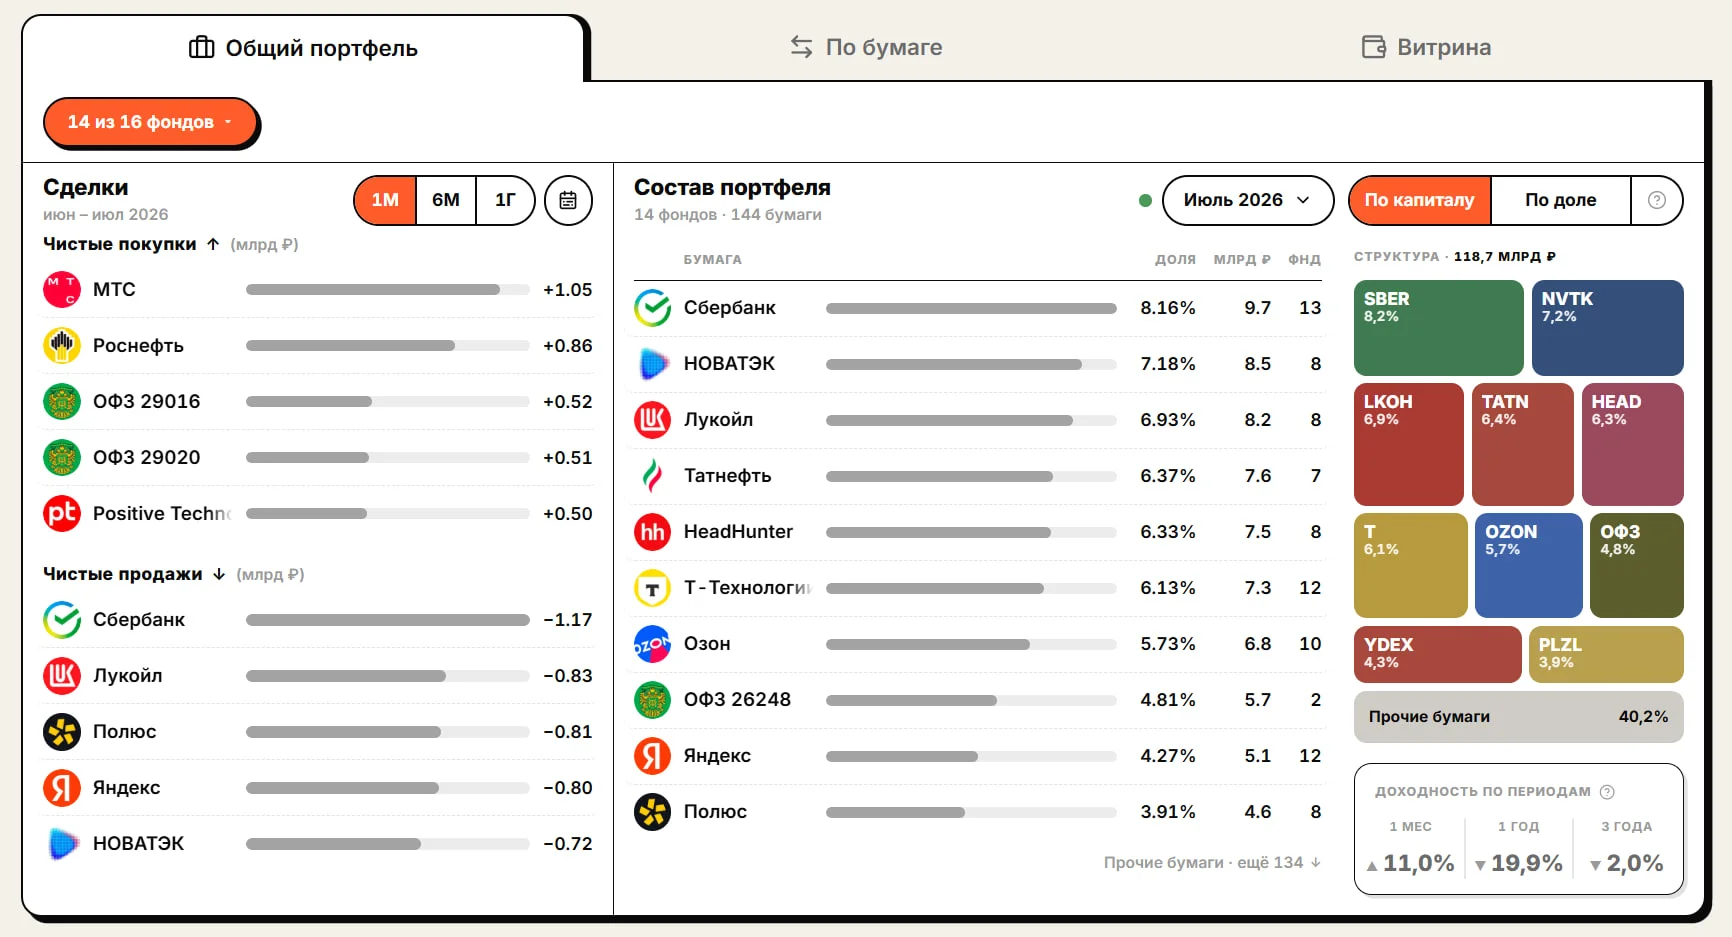Switch to the По бумаге tab
Image resolution: width=1732 pixels, height=937 pixels.
coord(866,47)
